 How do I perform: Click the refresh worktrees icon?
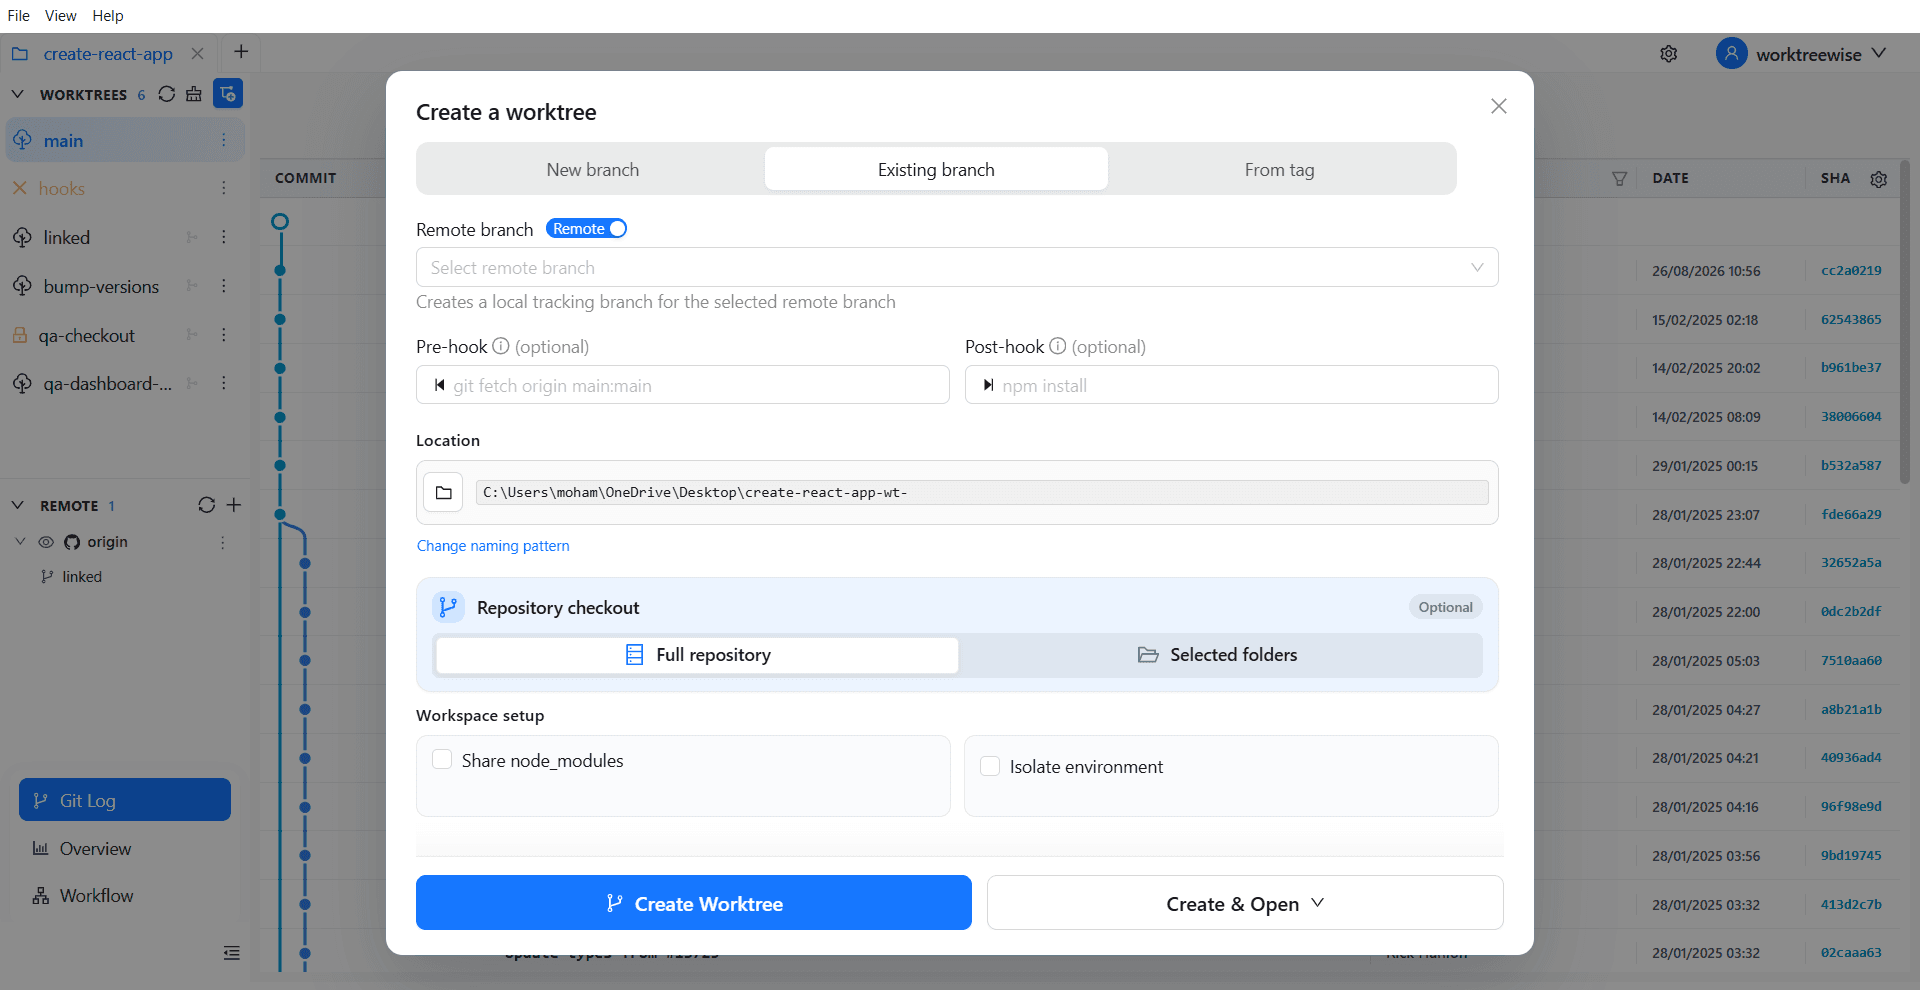pyautogui.click(x=167, y=94)
